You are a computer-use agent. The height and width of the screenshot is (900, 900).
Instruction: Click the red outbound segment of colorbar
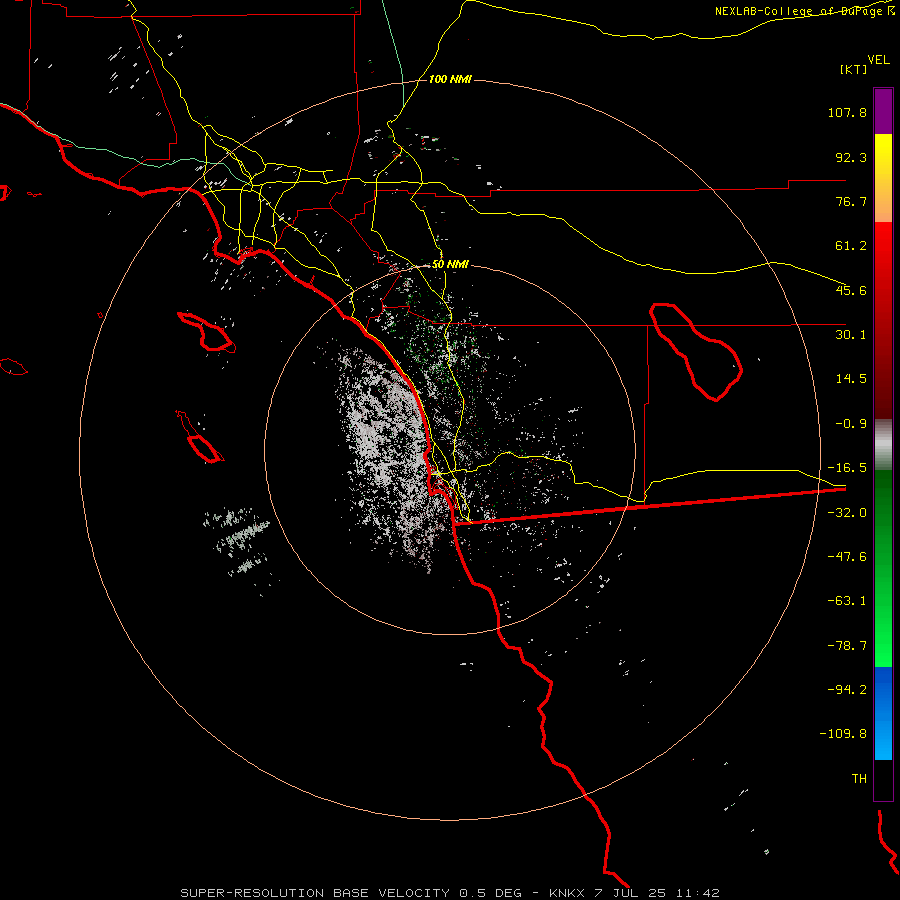(883, 320)
